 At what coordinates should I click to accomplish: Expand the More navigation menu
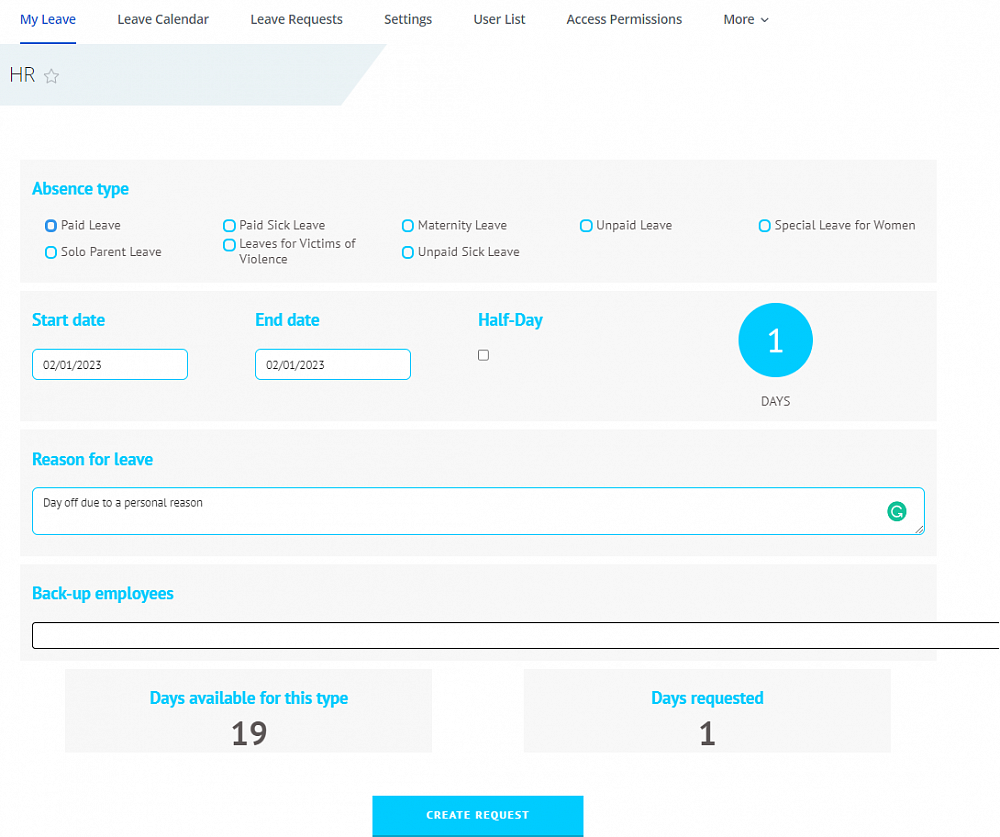tap(745, 19)
